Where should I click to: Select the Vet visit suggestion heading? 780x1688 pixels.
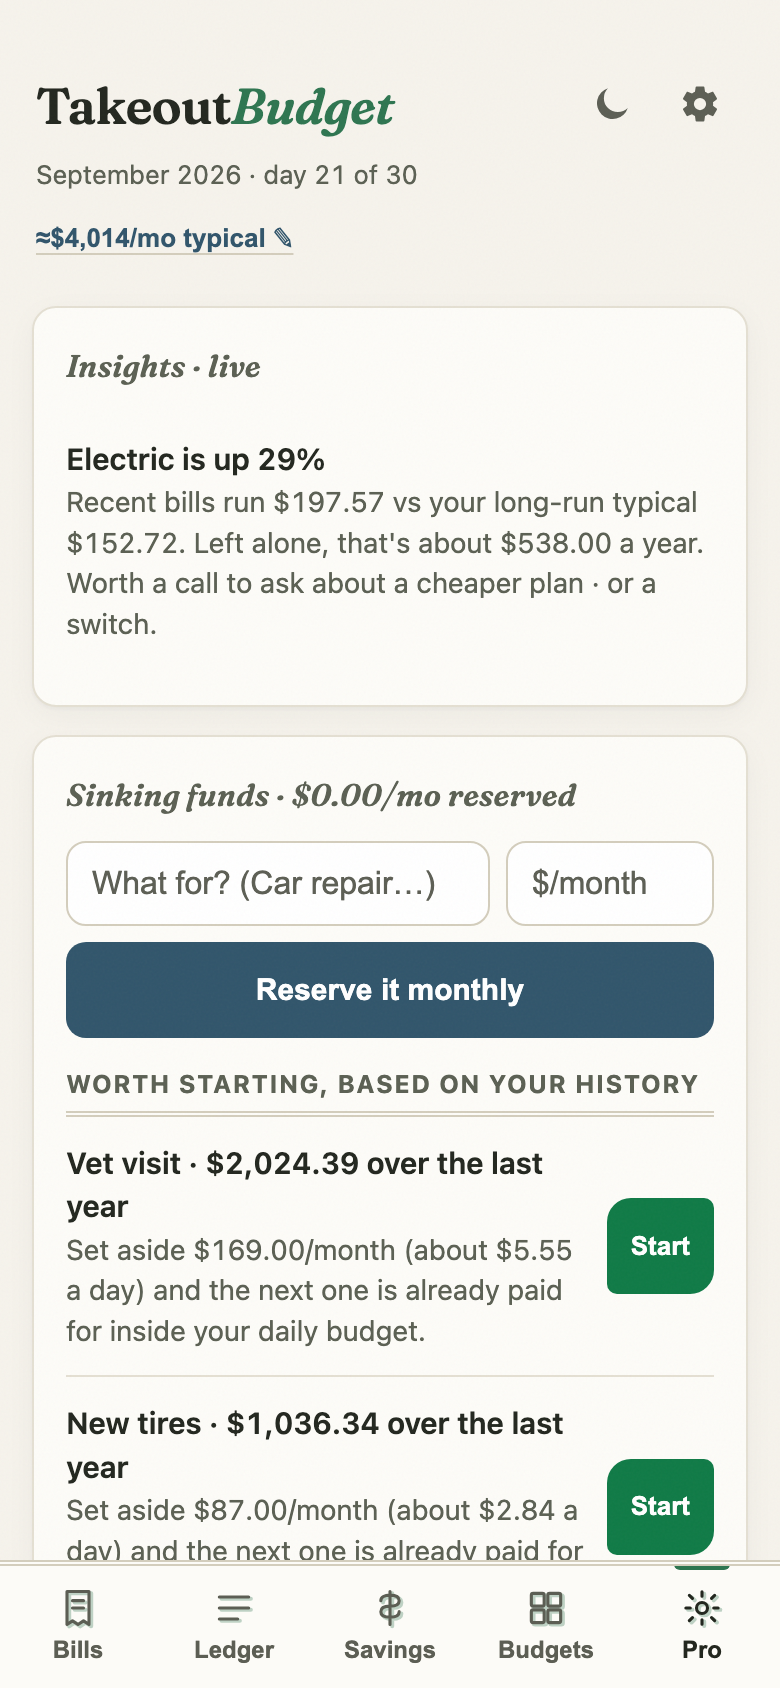tap(305, 1185)
